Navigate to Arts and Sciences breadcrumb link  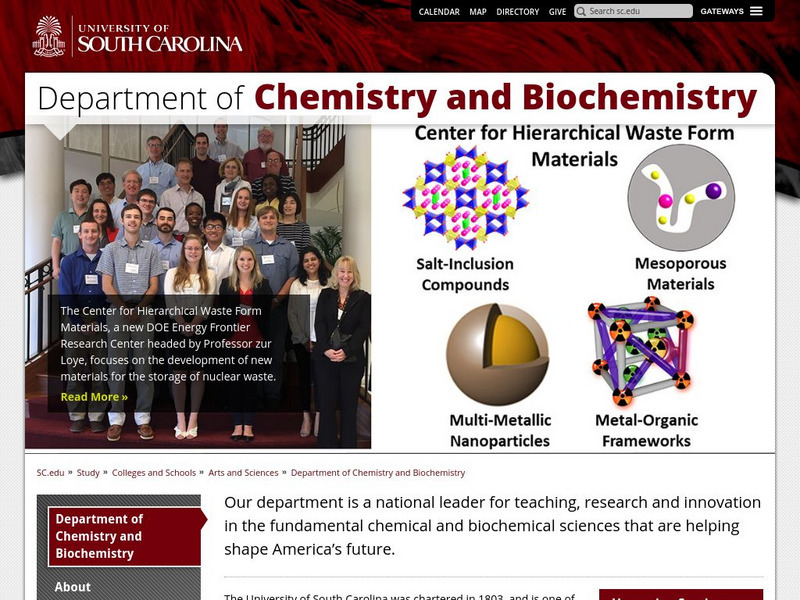243,471
